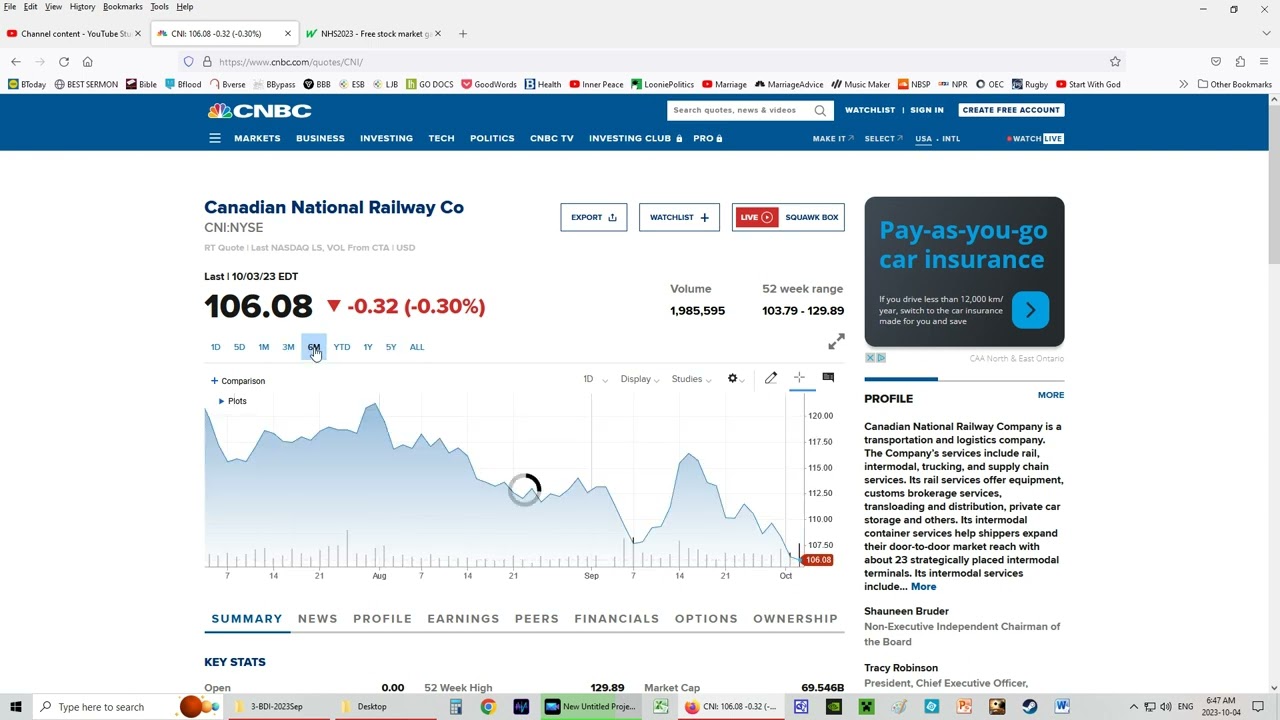Open the 1D interval dropdown
The width and height of the screenshot is (1280, 720).
pyautogui.click(x=595, y=379)
